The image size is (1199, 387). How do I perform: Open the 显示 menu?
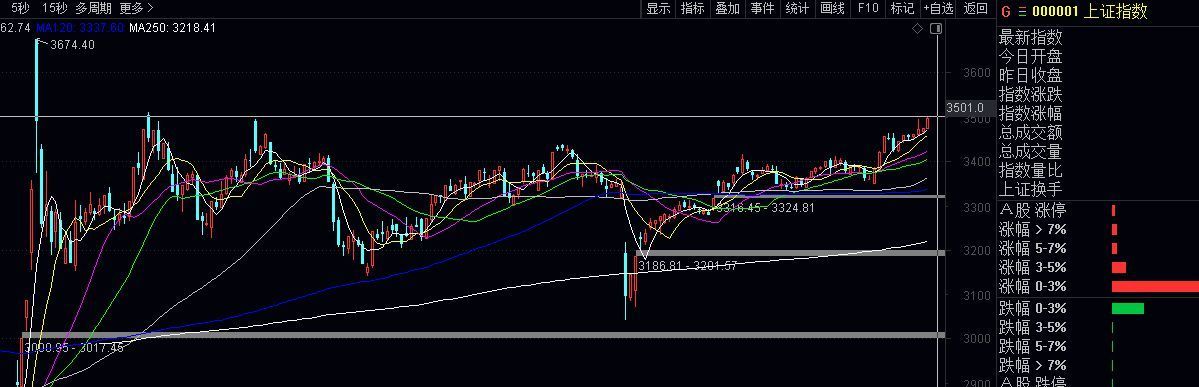(x=658, y=8)
